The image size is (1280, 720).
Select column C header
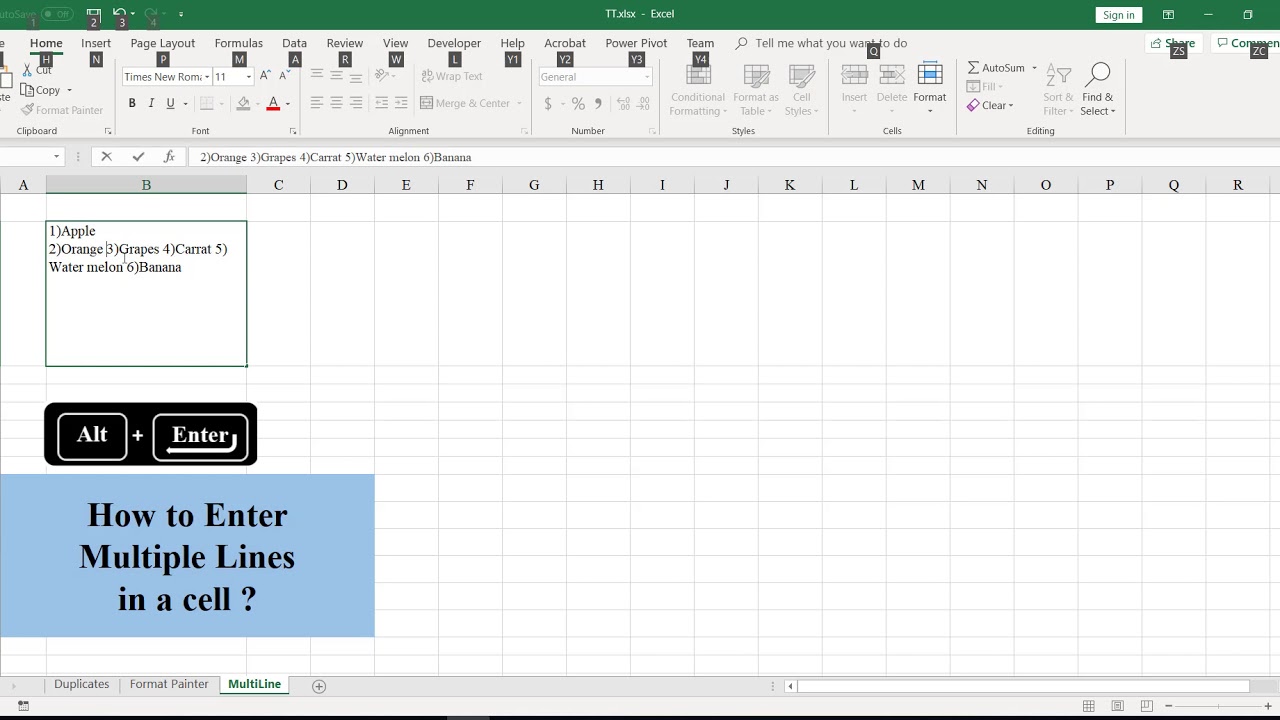[278, 185]
